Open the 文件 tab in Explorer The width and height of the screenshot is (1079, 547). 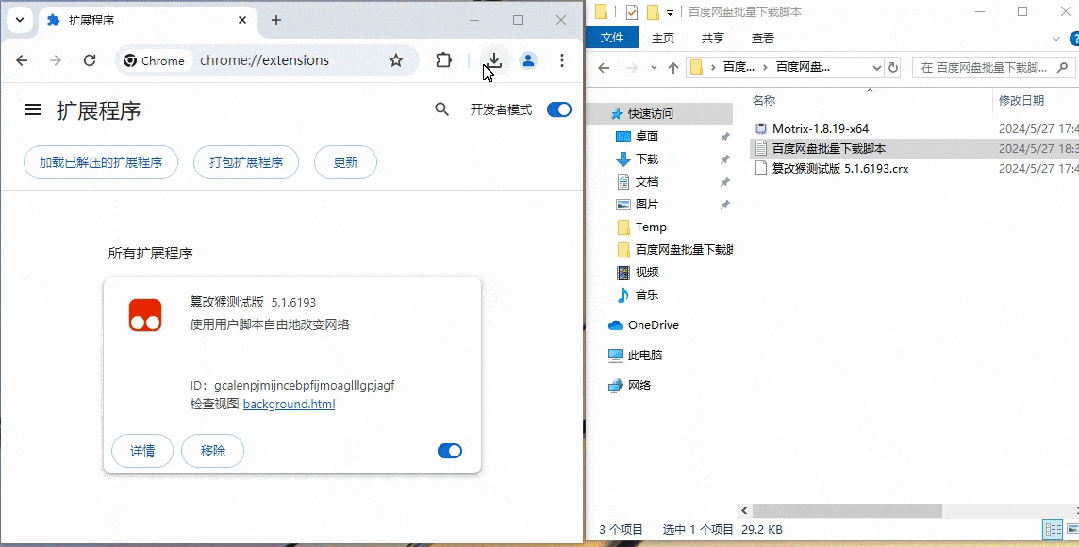tap(612, 38)
